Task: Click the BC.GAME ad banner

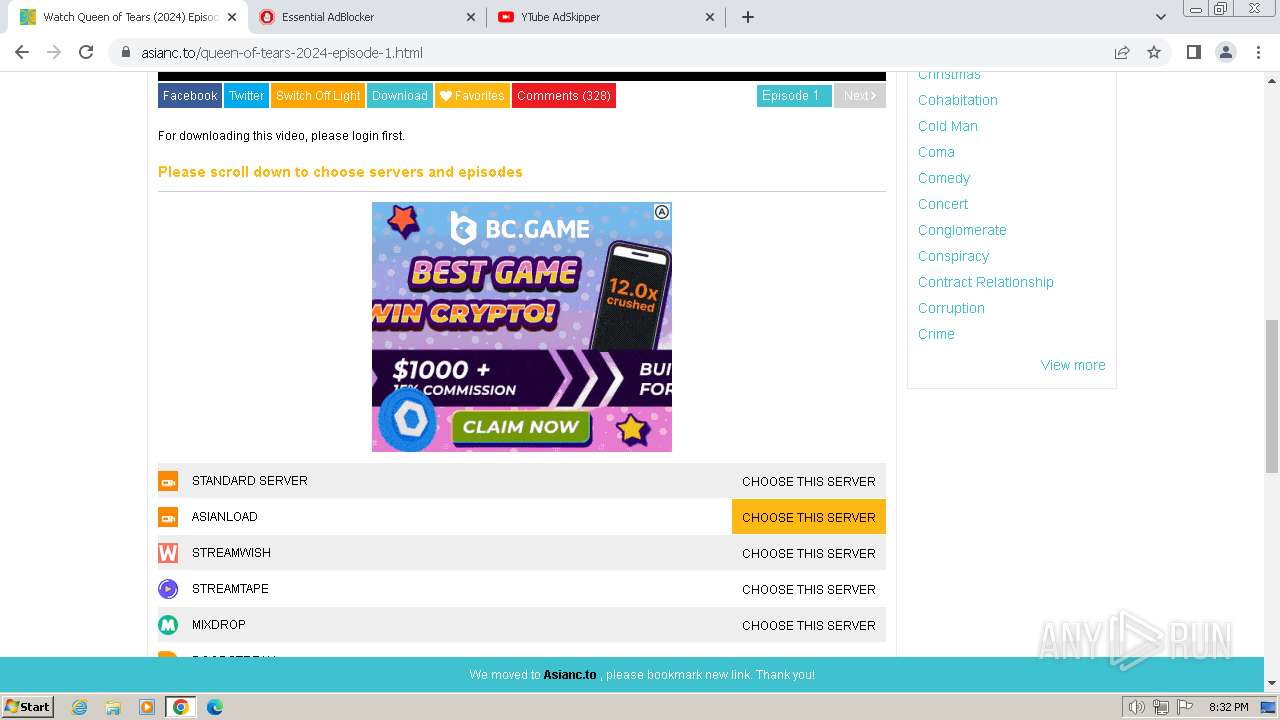Action: point(522,327)
